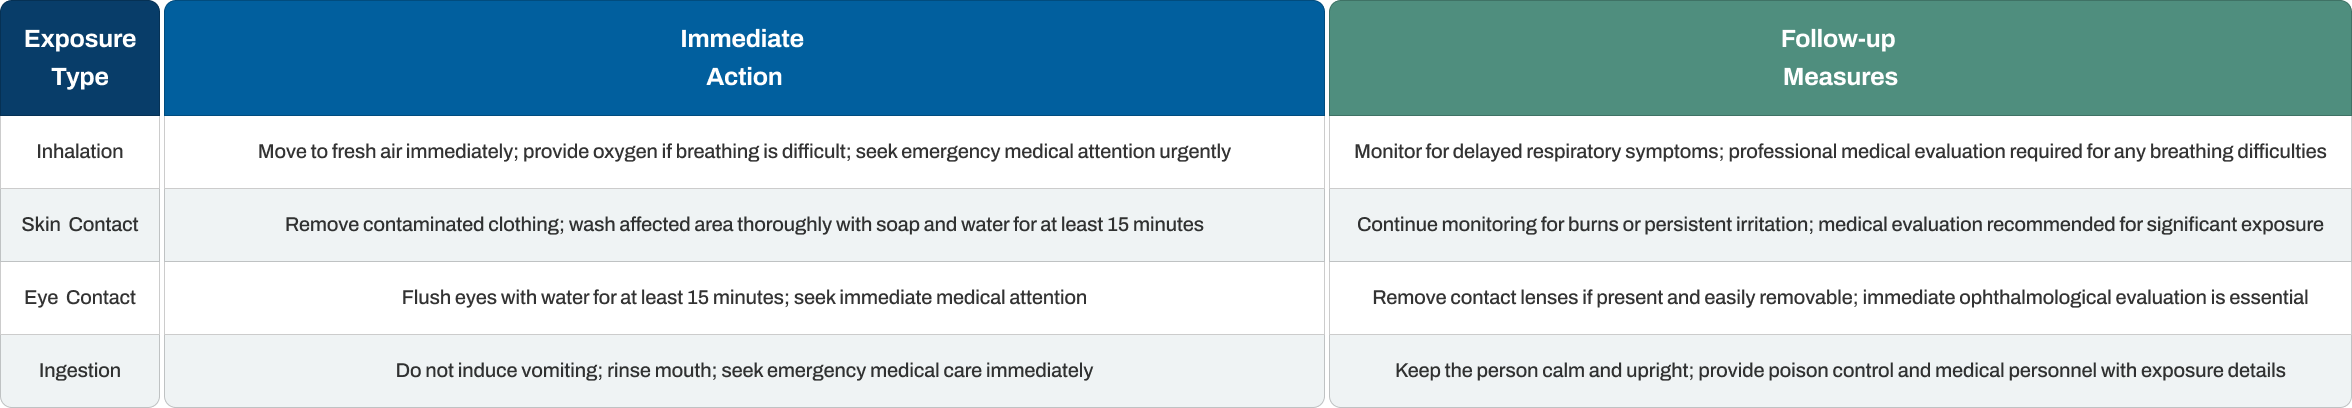Click the 'Remove contaminated clothing' action cell
This screenshot has height=408, width=2352.
[x=744, y=225]
